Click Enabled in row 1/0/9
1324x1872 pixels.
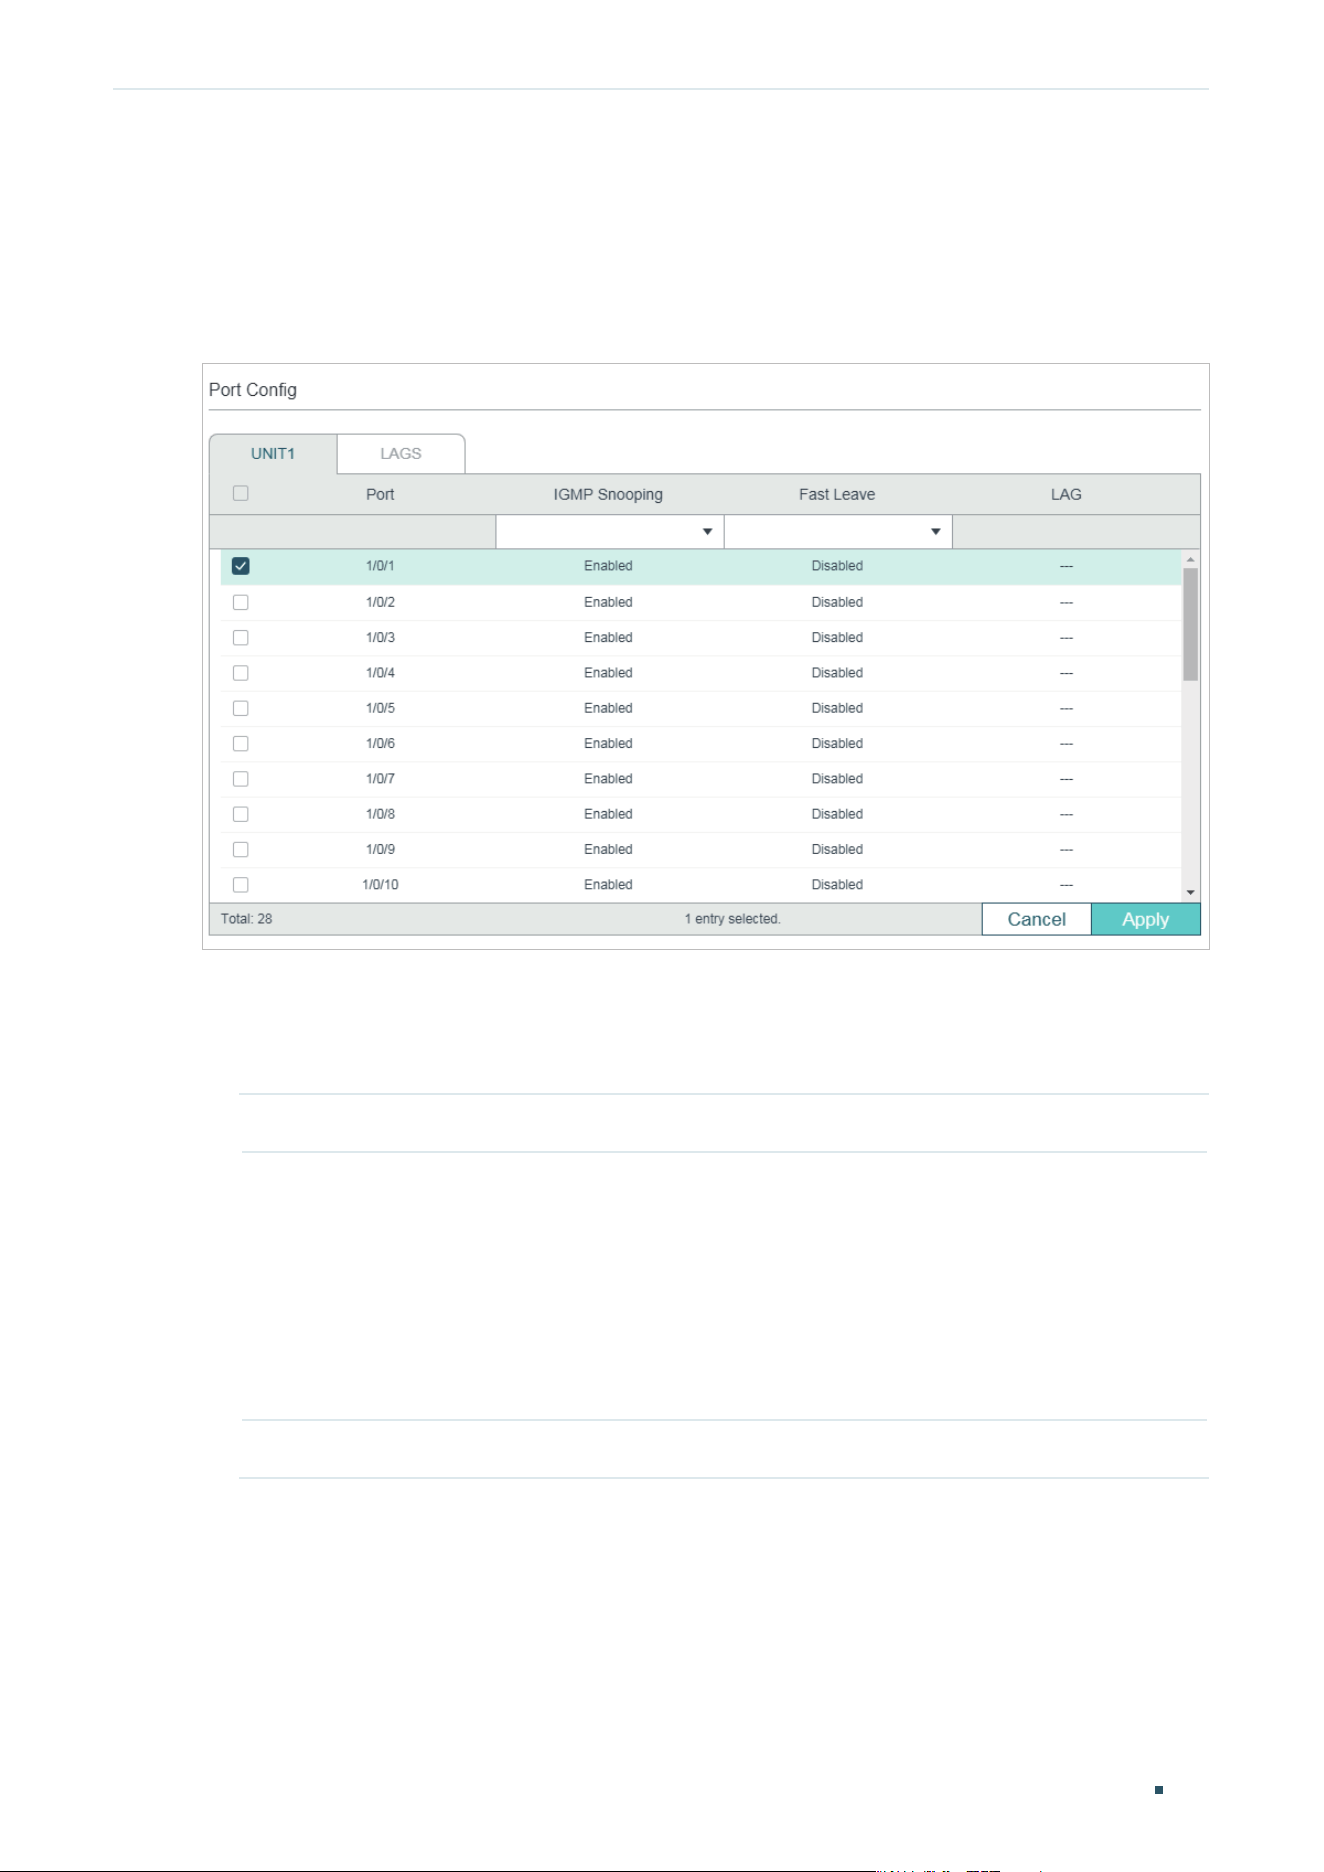click(608, 849)
